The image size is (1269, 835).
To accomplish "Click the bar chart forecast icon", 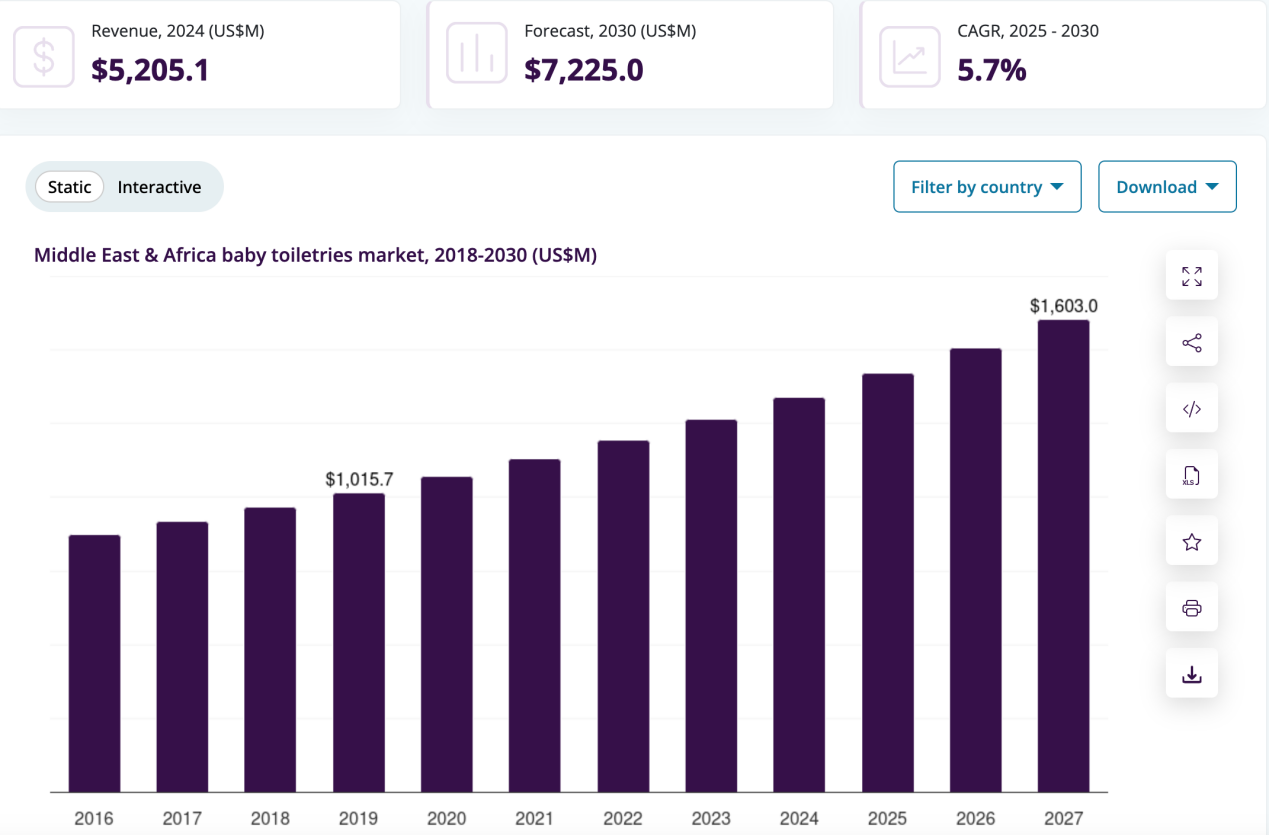I will coord(477,56).
